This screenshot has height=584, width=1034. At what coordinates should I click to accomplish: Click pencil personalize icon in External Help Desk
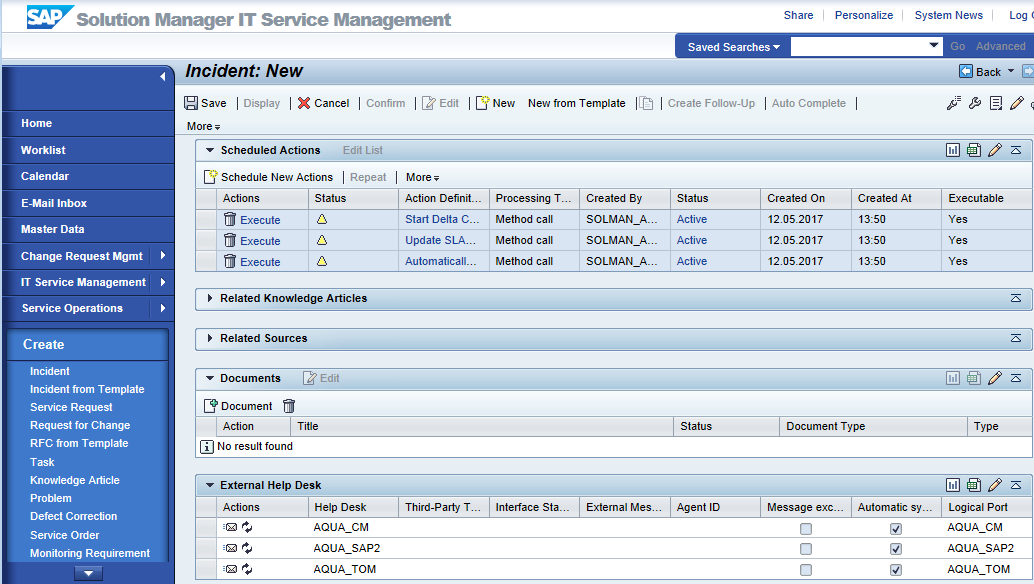tap(994, 486)
